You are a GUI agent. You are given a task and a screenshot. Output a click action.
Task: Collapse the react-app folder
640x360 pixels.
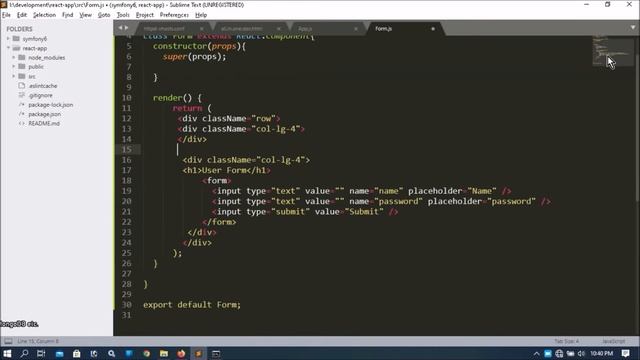(8, 48)
